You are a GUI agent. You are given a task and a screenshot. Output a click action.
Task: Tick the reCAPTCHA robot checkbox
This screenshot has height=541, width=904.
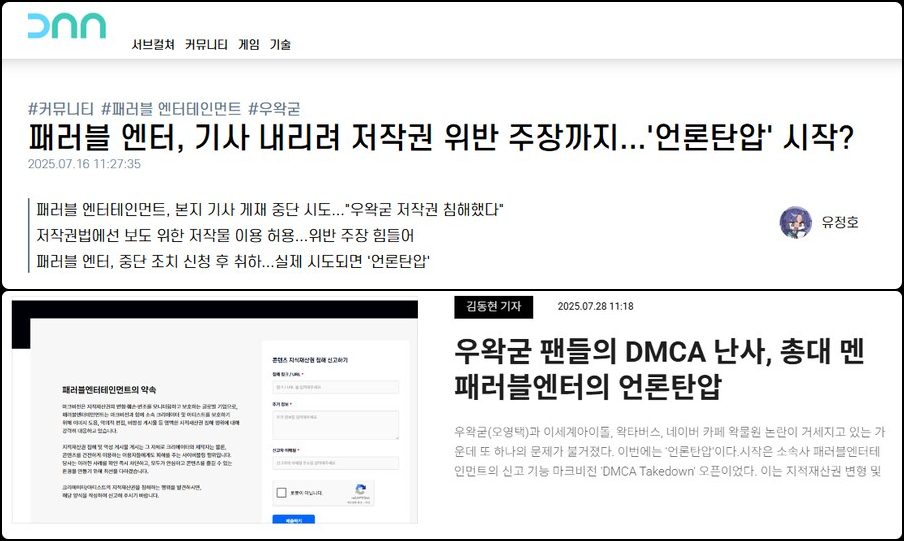tap(282, 493)
